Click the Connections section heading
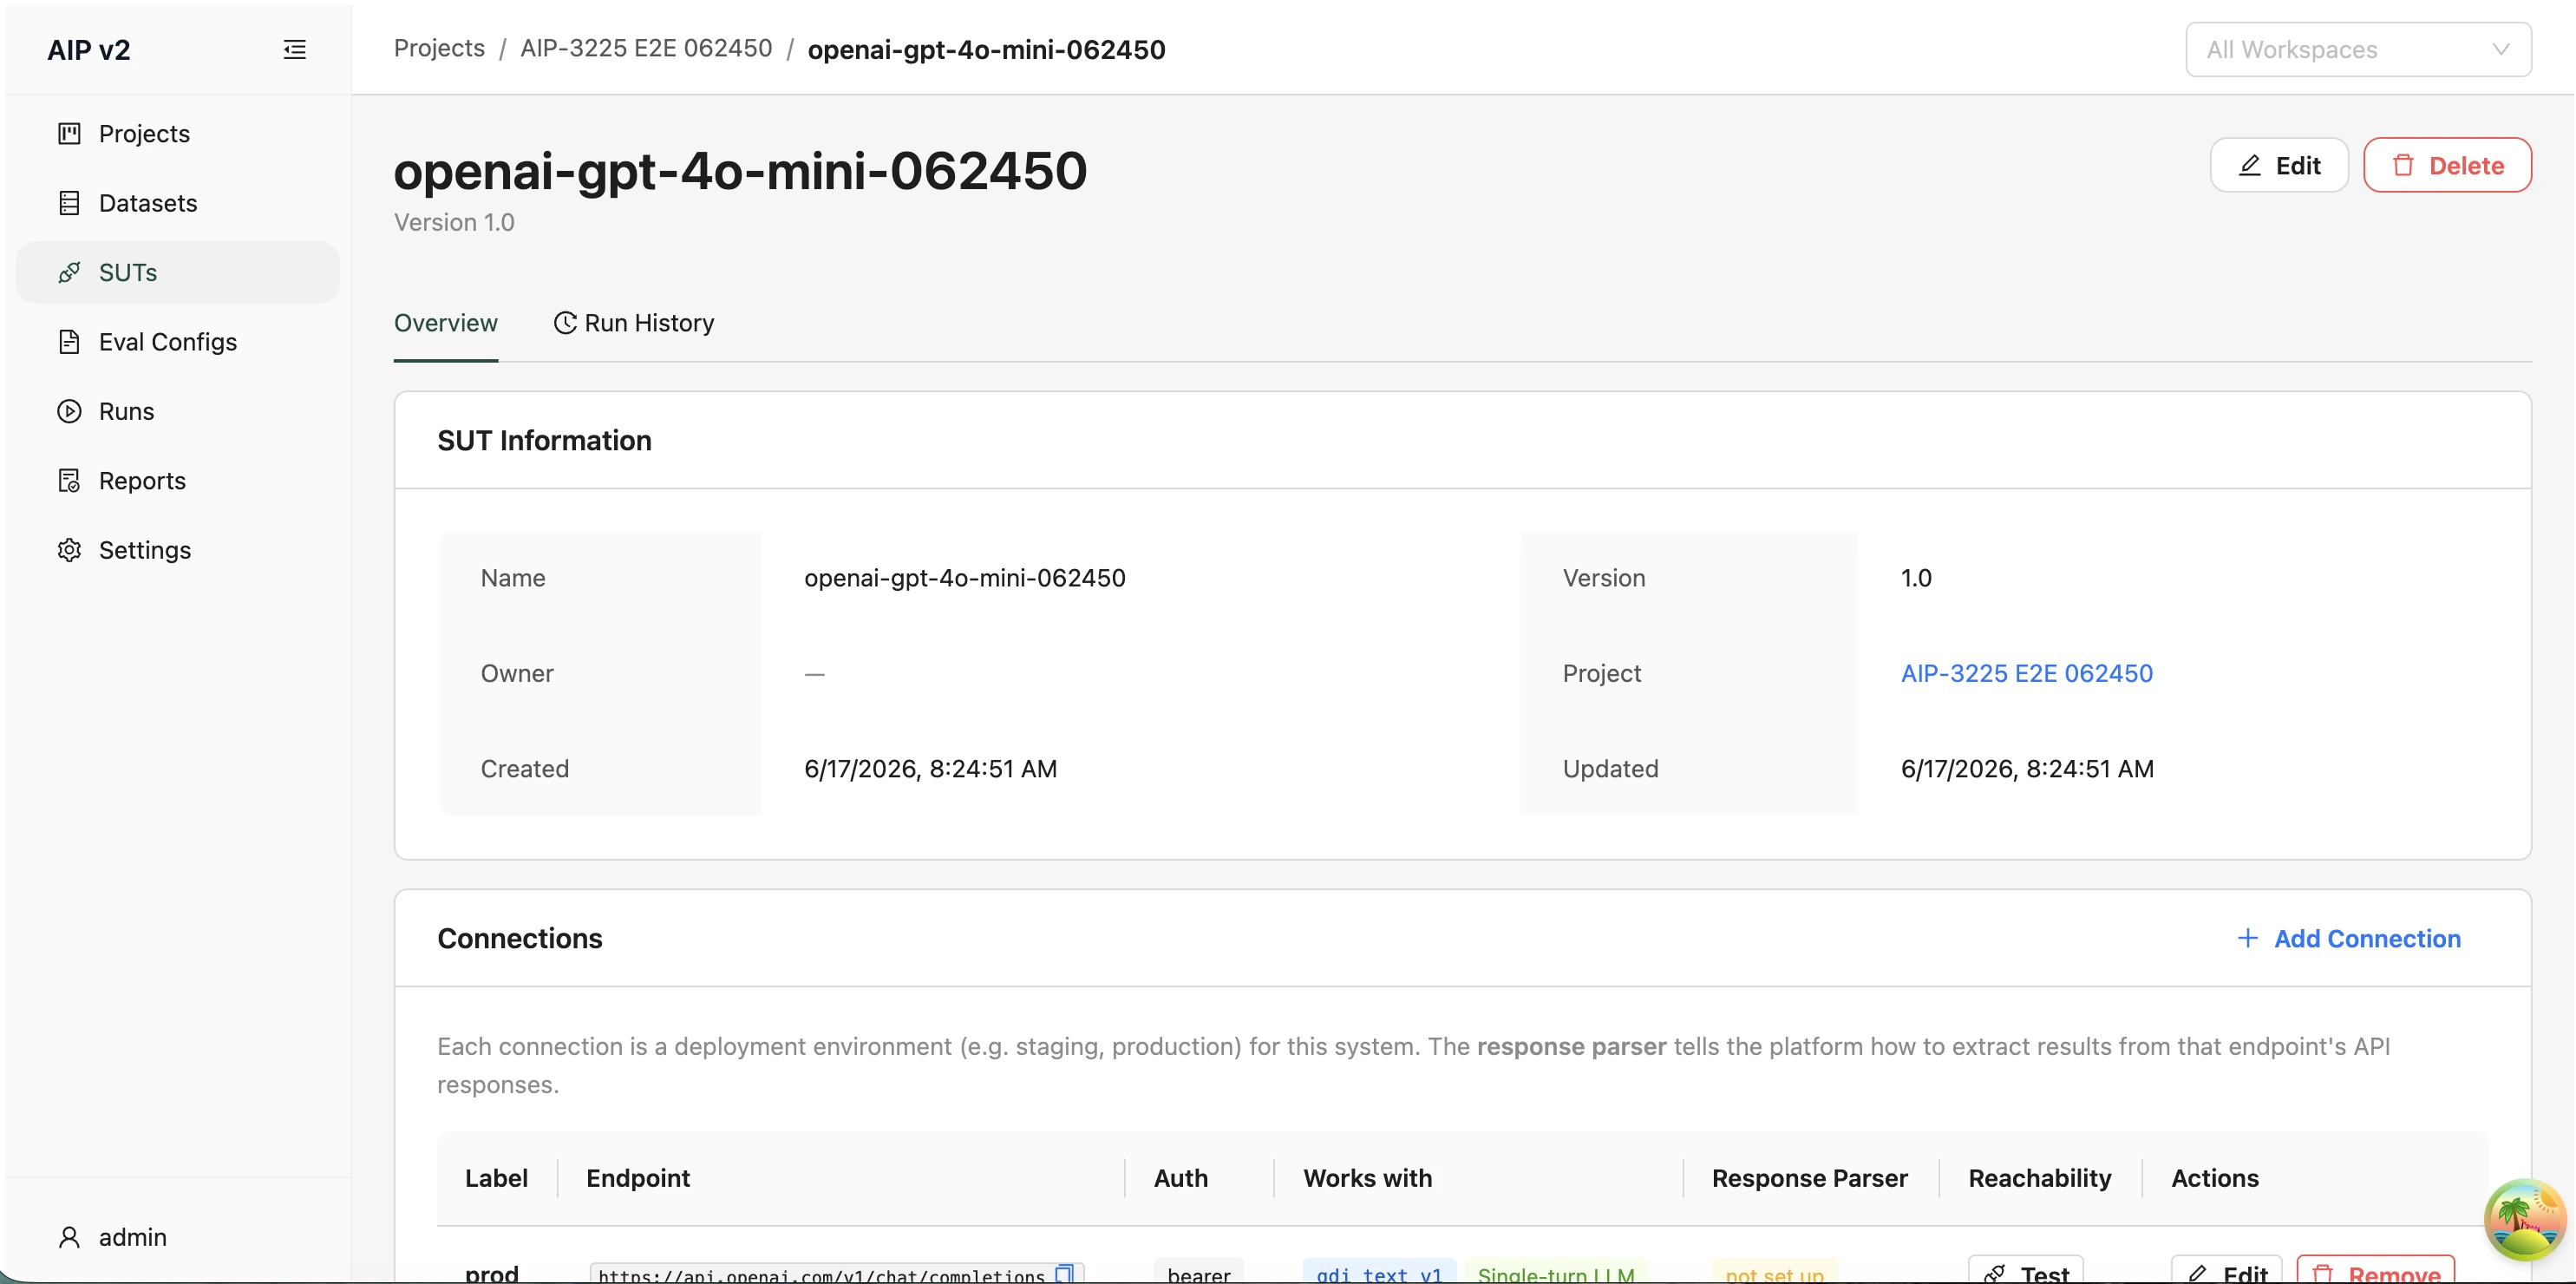This screenshot has width=2576, height=1284. click(520, 938)
